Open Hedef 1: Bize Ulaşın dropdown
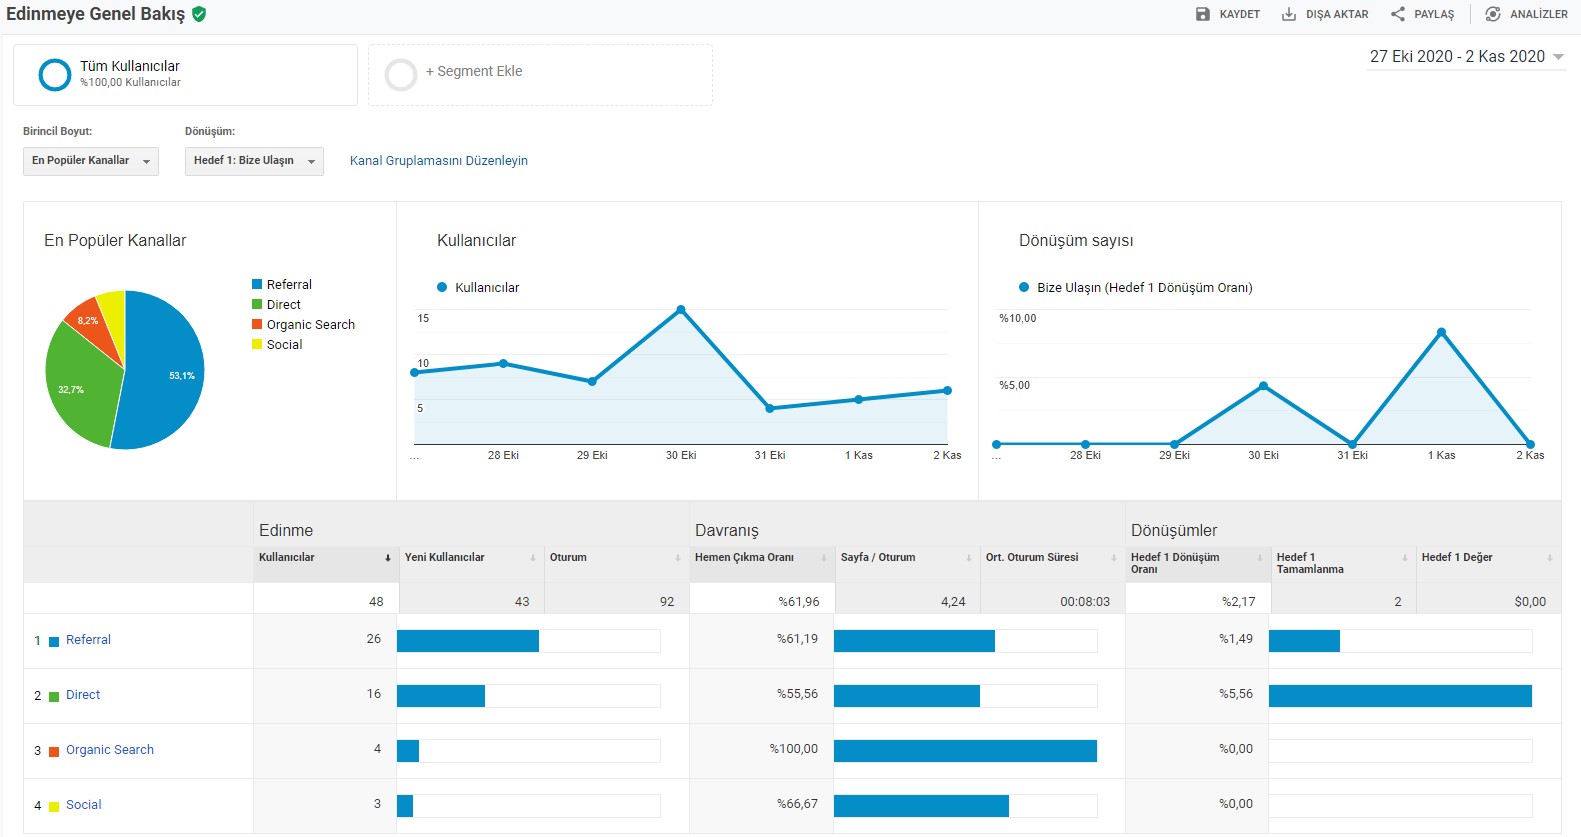Image resolution: width=1581 pixels, height=837 pixels. [254, 161]
